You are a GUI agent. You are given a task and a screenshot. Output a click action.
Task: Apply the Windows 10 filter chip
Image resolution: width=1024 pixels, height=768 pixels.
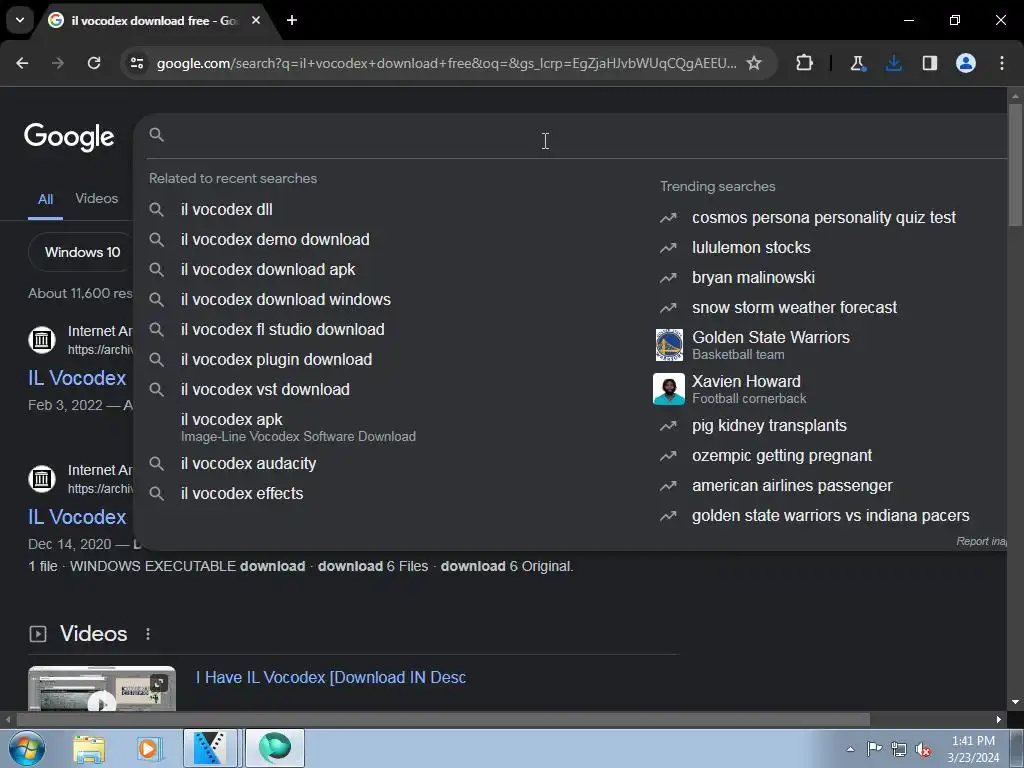82,252
